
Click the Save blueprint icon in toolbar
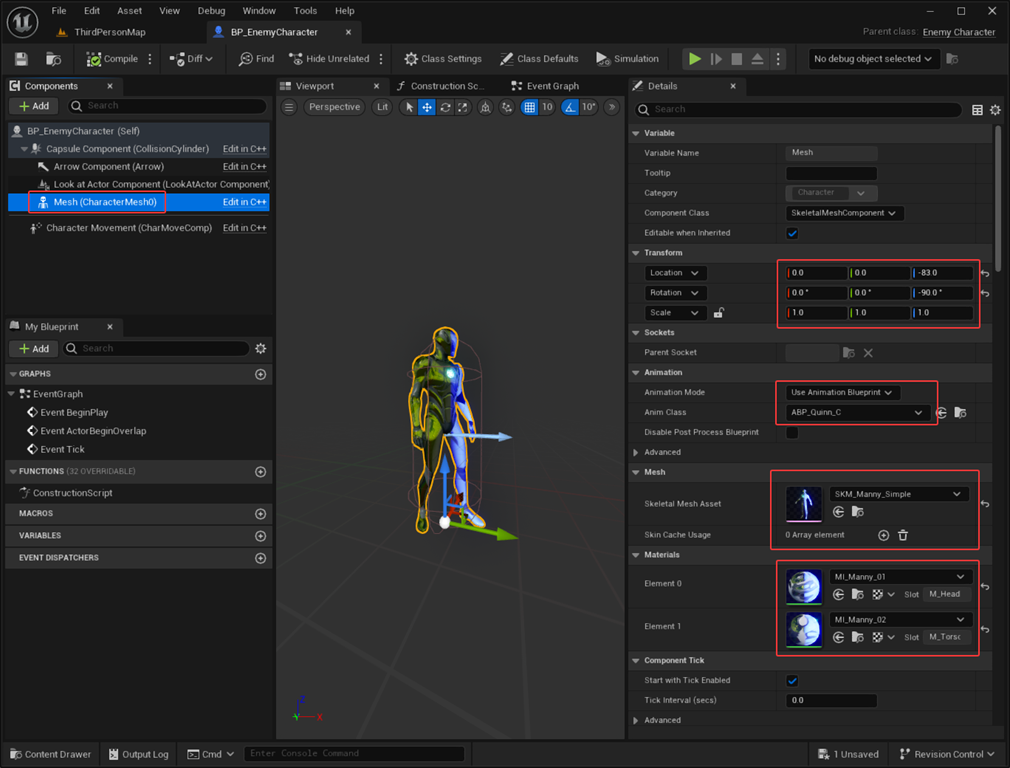21,59
